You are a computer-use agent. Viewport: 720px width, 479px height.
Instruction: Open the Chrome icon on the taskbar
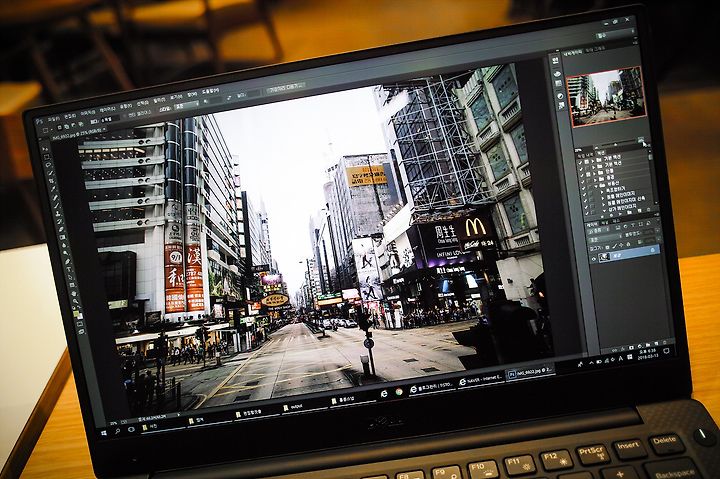pos(399,392)
